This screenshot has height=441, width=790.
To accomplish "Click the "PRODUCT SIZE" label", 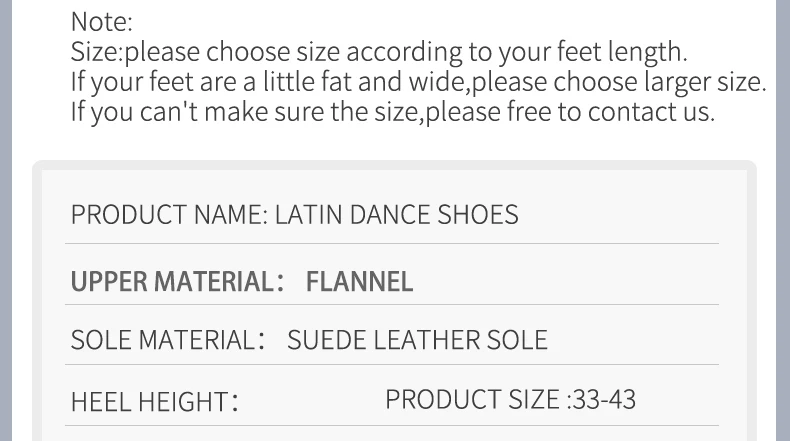I will [473, 399].
